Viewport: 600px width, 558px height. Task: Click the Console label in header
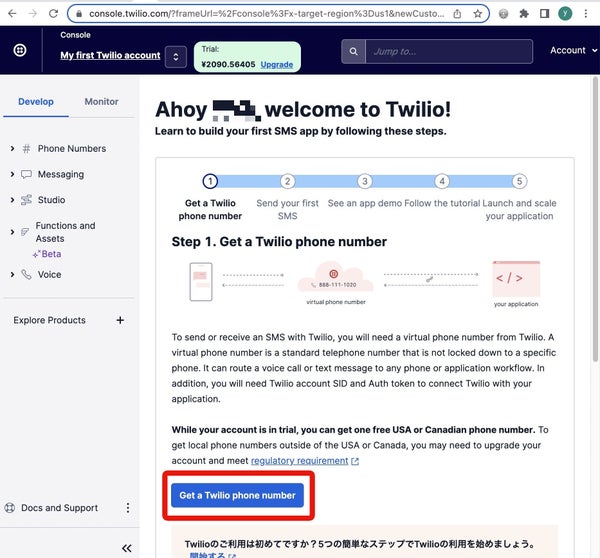(x=75, y=35)
